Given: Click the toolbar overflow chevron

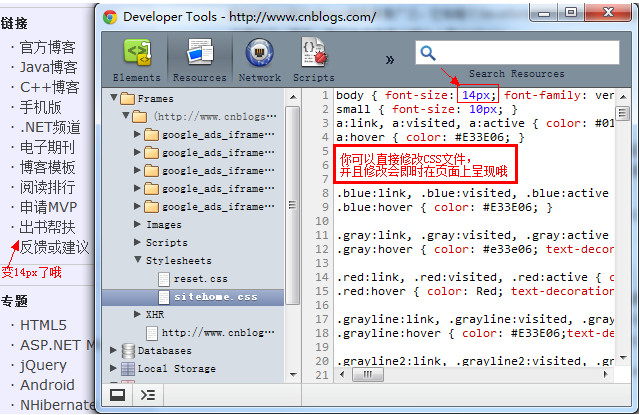Looking at the screenshot, I should 389,59.
